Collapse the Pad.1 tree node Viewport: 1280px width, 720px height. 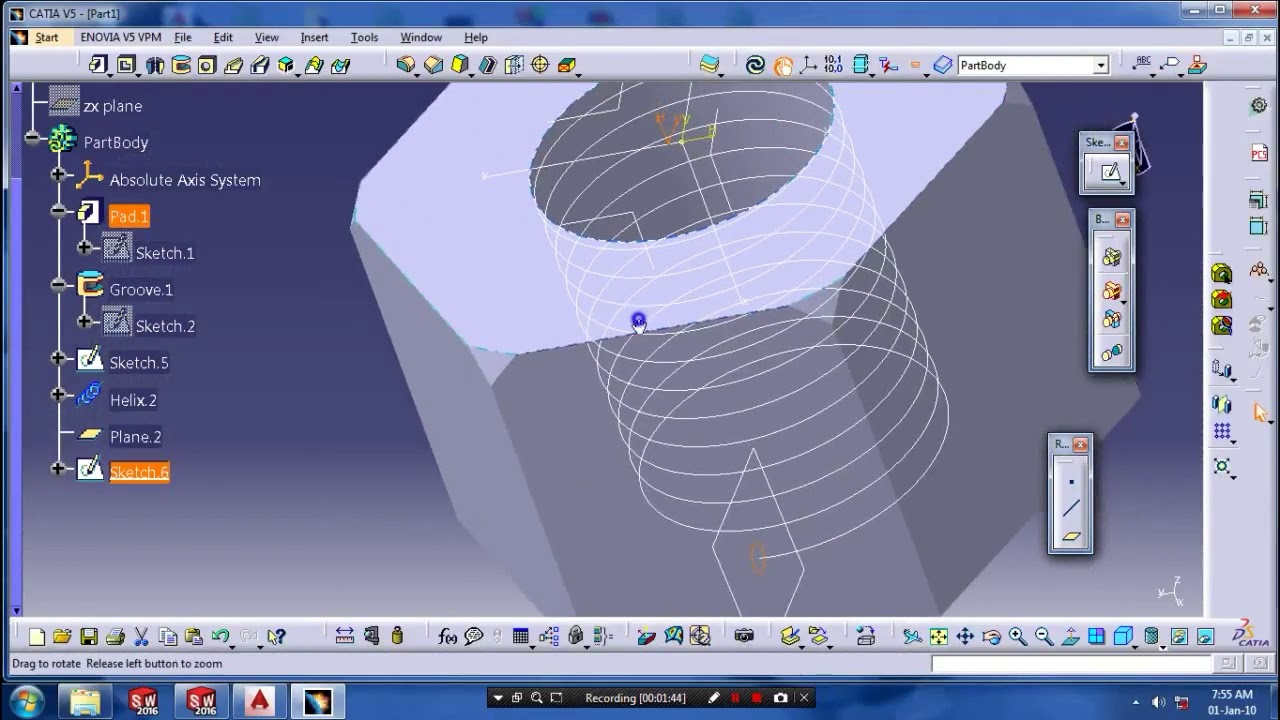(58, 212)
